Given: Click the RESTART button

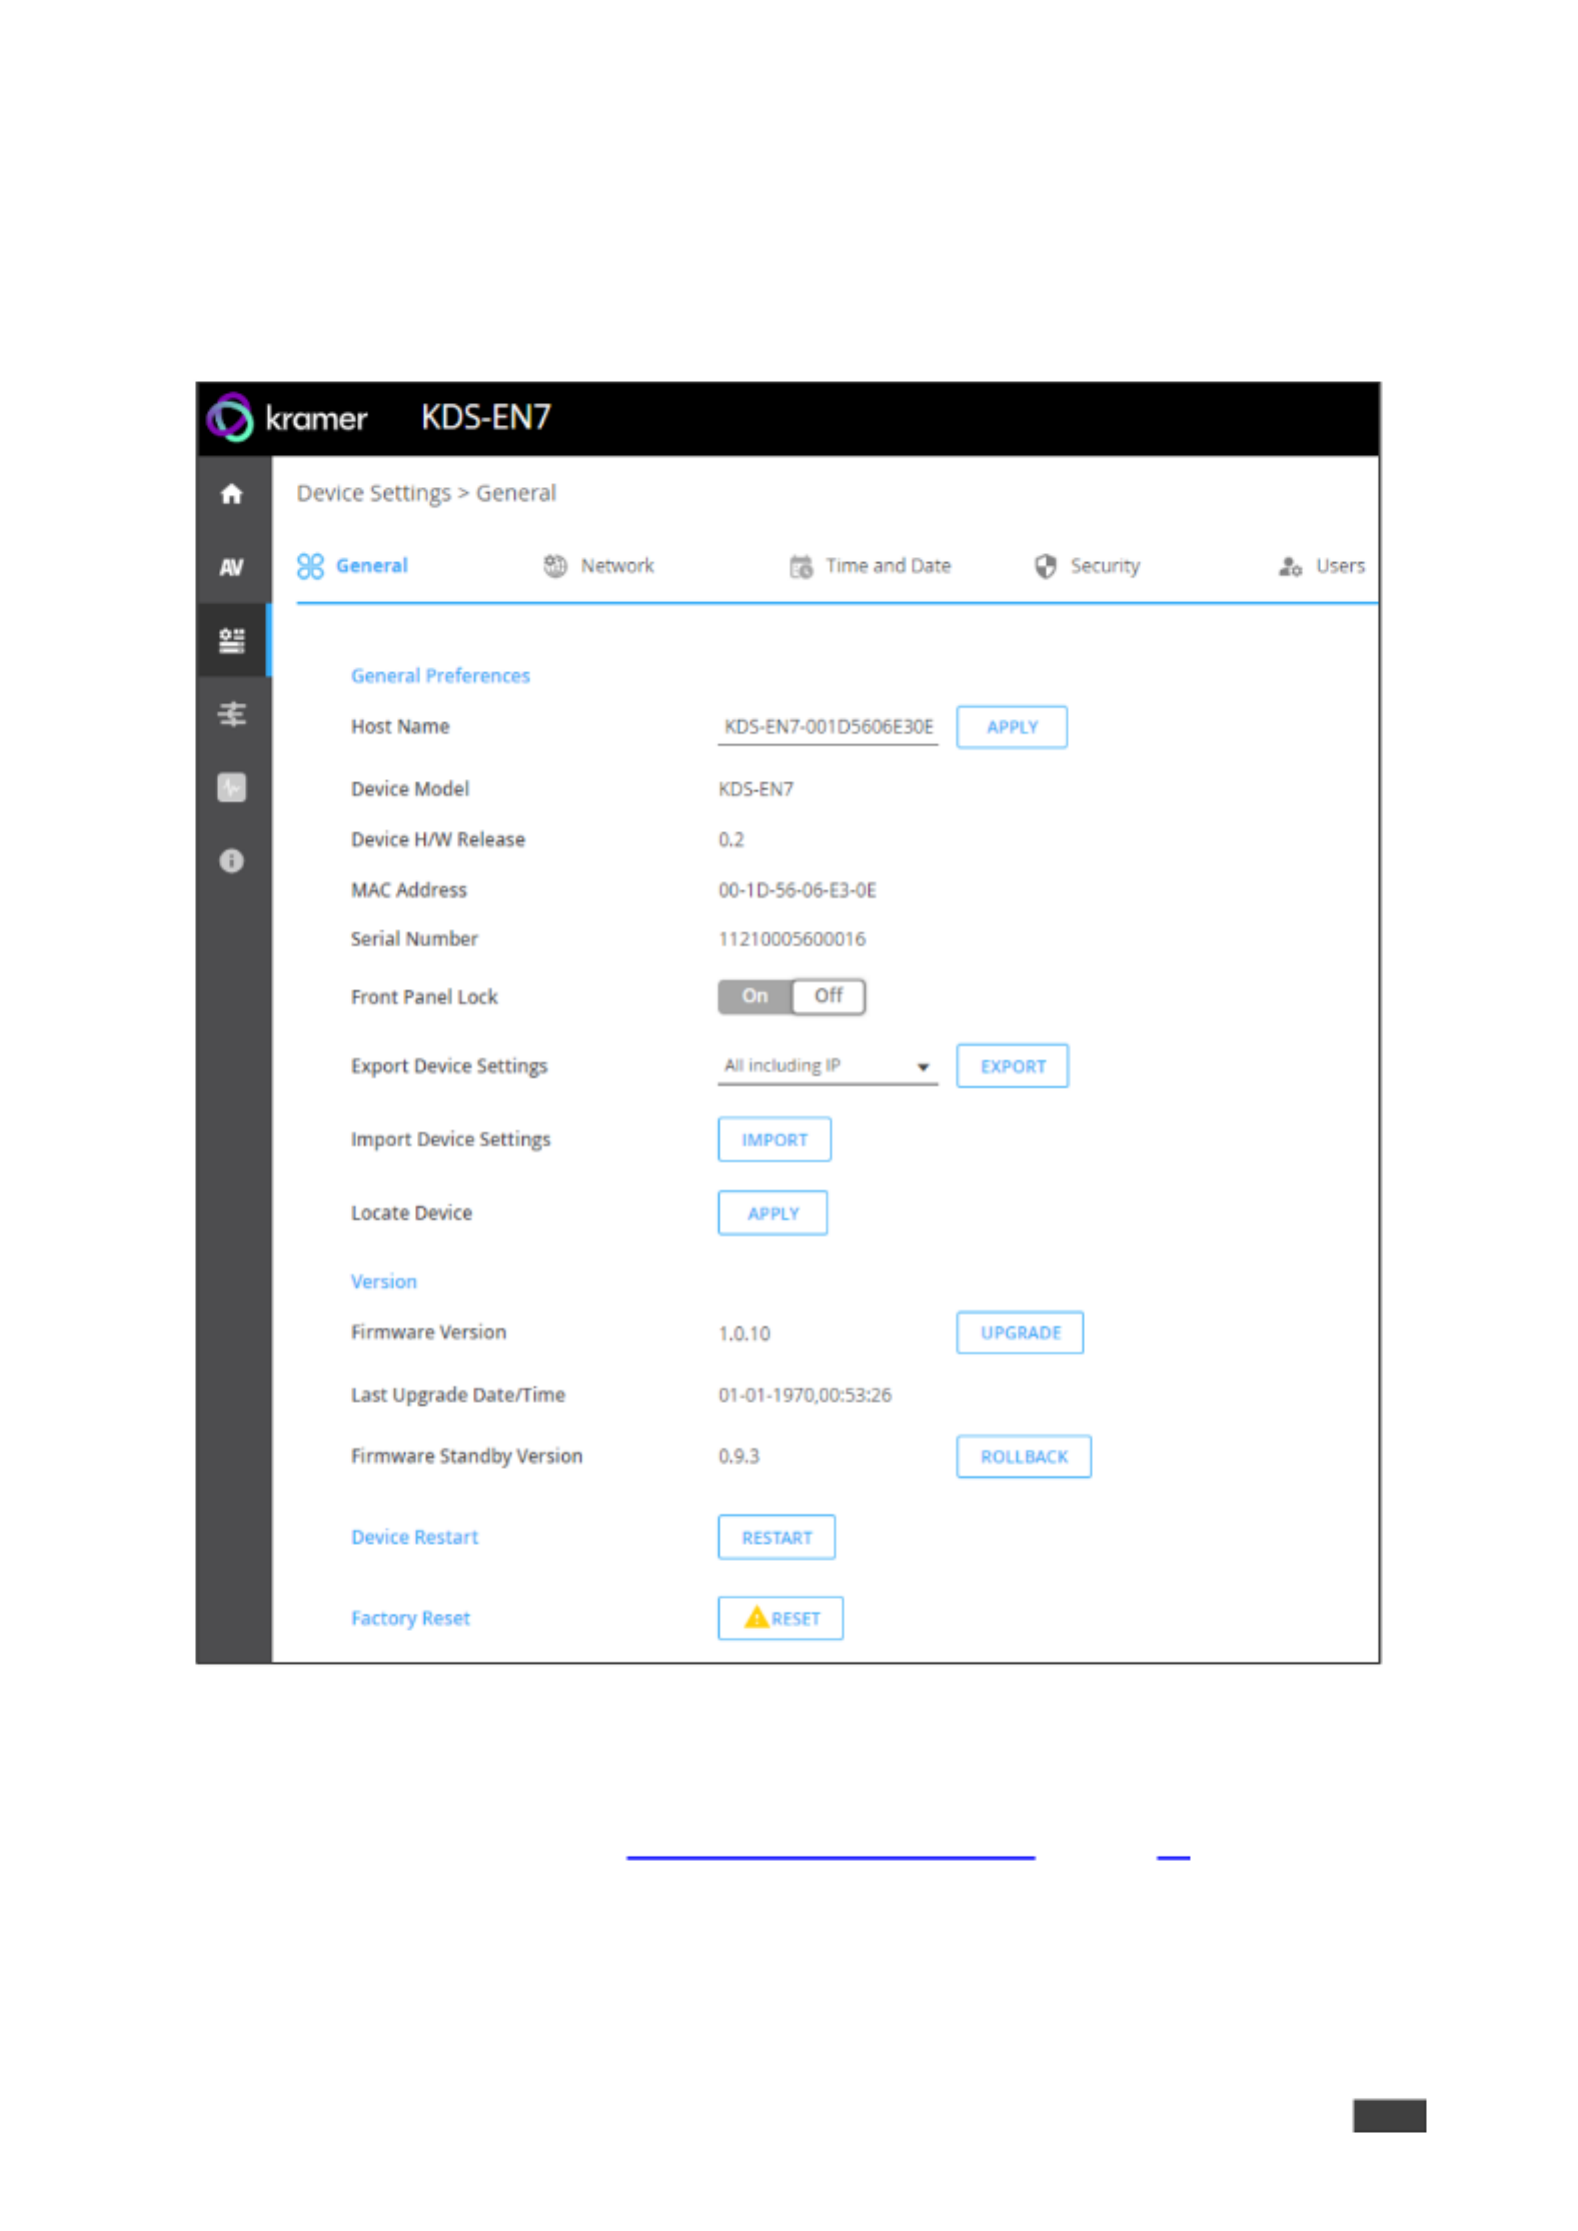Looking at the screenshot, I should 777,1538.
